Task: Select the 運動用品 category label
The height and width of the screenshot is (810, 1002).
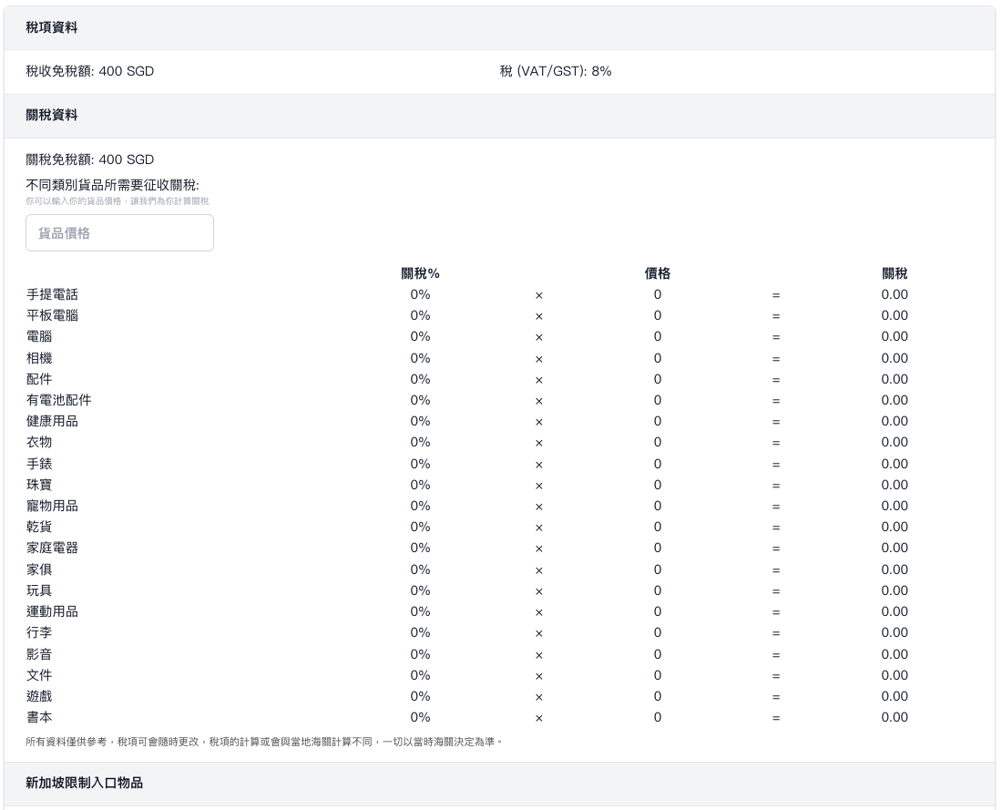Action: (x=52, y=612)
